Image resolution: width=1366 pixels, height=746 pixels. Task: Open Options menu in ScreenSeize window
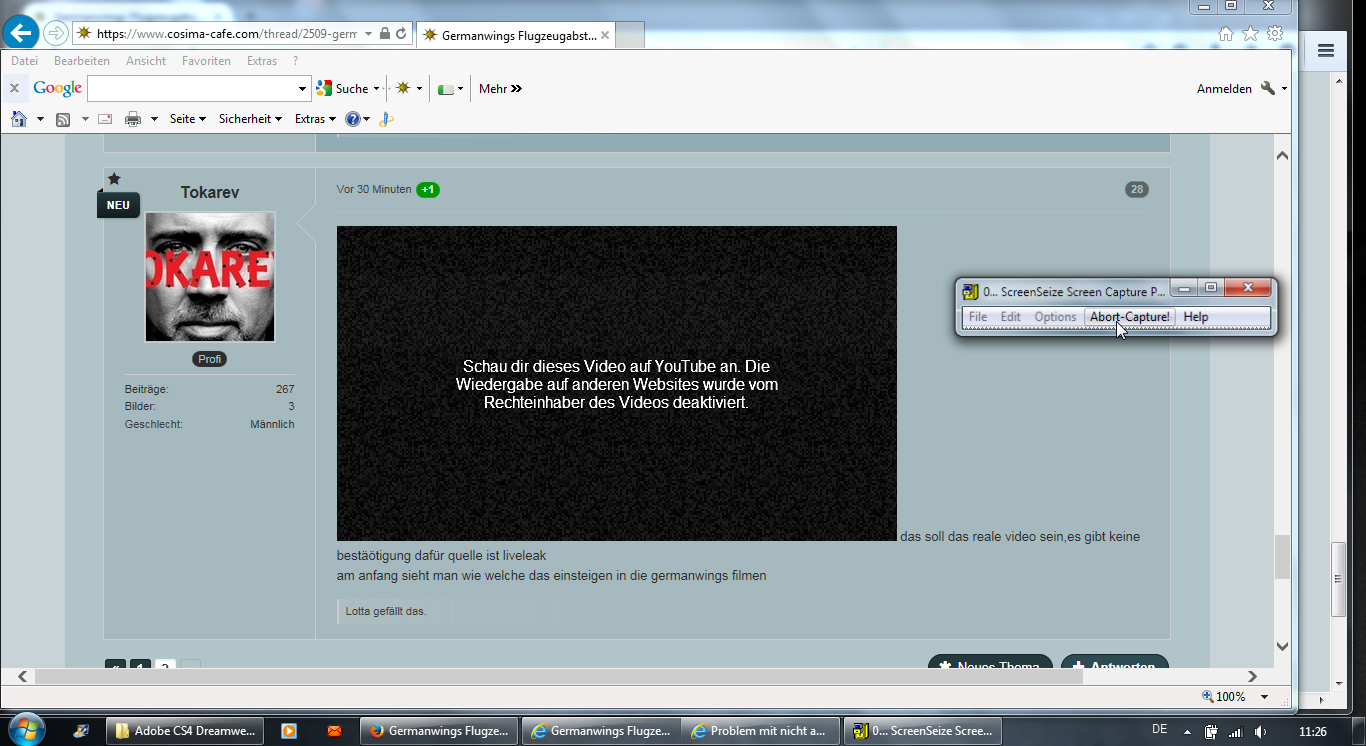coord(1055,317)
